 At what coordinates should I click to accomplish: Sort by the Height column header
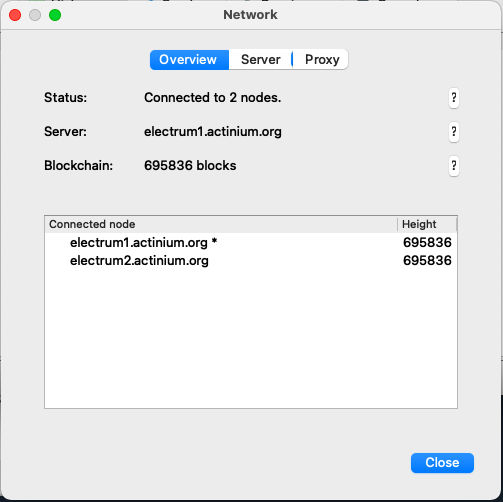[427, 224]
